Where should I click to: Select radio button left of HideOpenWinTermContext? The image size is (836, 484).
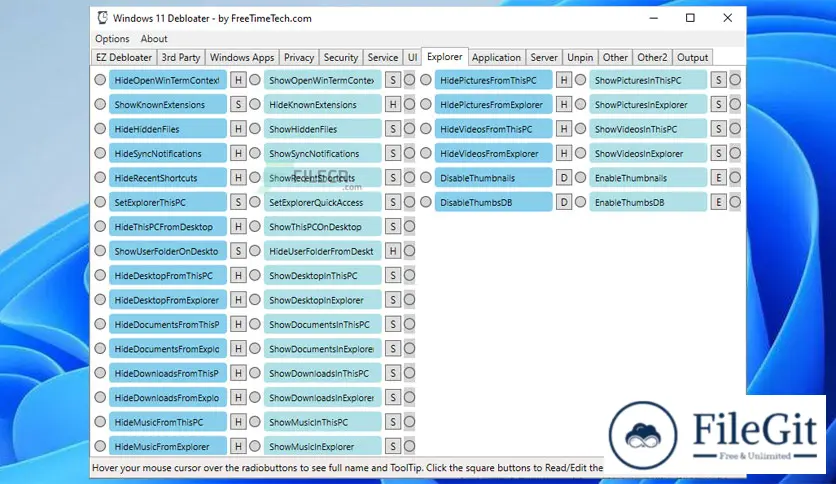(100, 80)
